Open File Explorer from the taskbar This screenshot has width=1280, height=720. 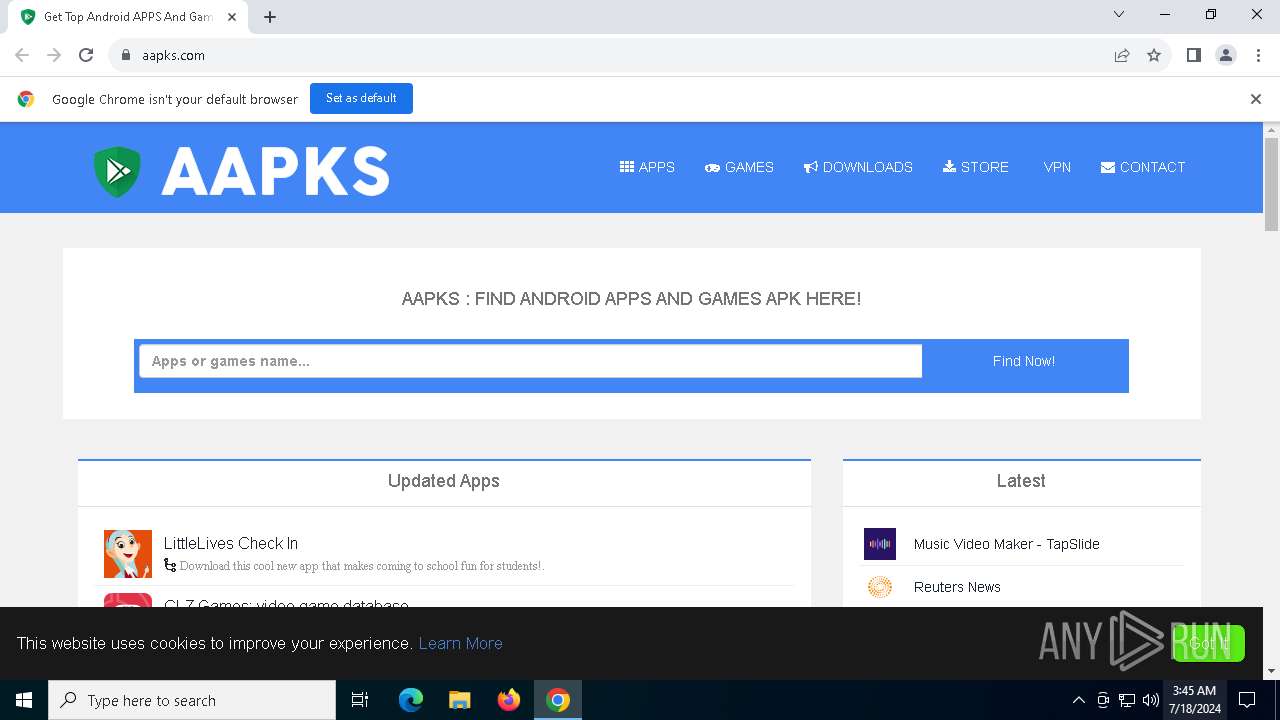460,700
